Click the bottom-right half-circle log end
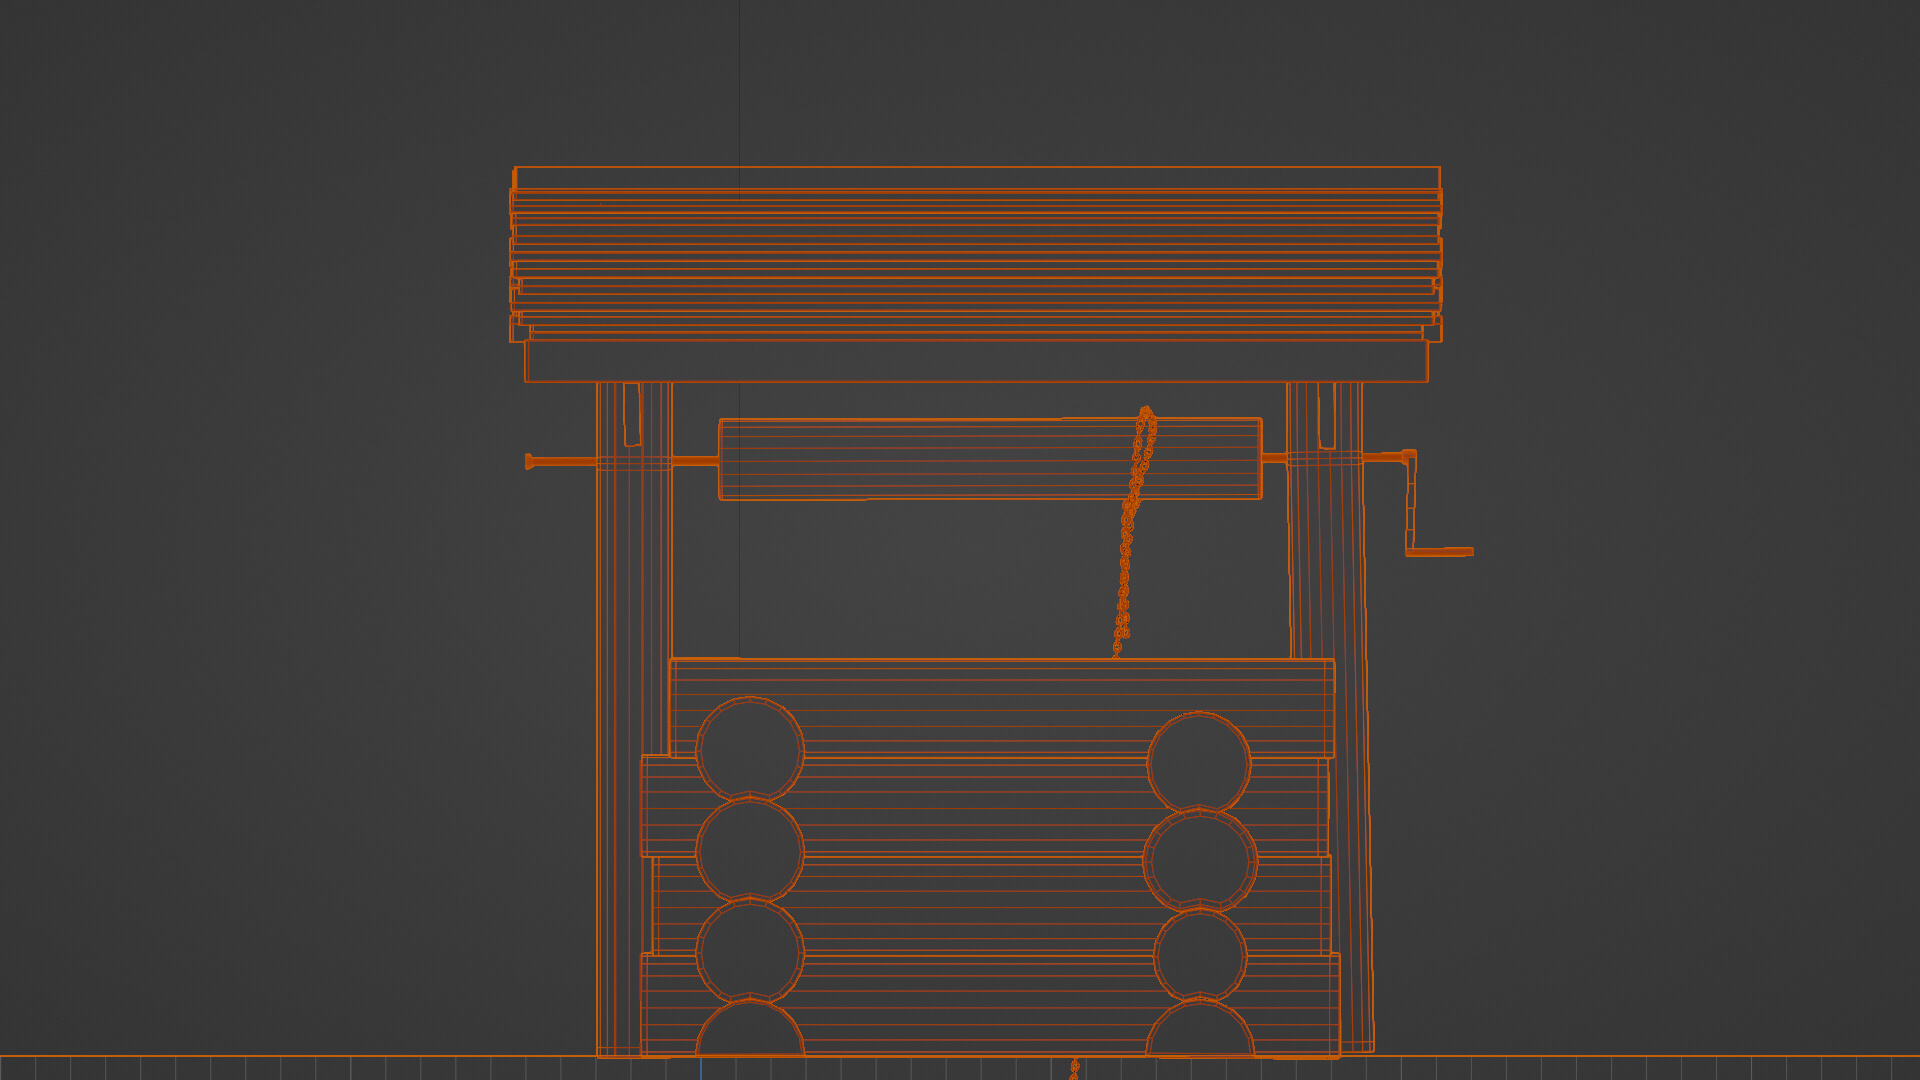1920x1080 pixels. point(1199,1032)
